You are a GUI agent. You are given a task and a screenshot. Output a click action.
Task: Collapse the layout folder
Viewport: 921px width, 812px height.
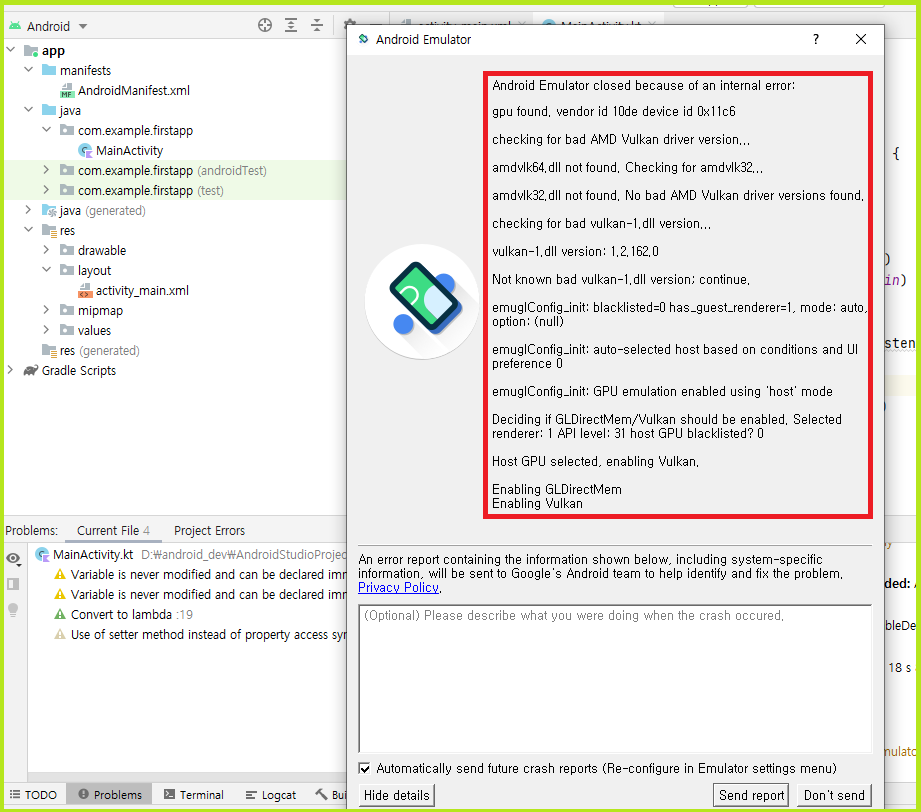pos(46,270)
